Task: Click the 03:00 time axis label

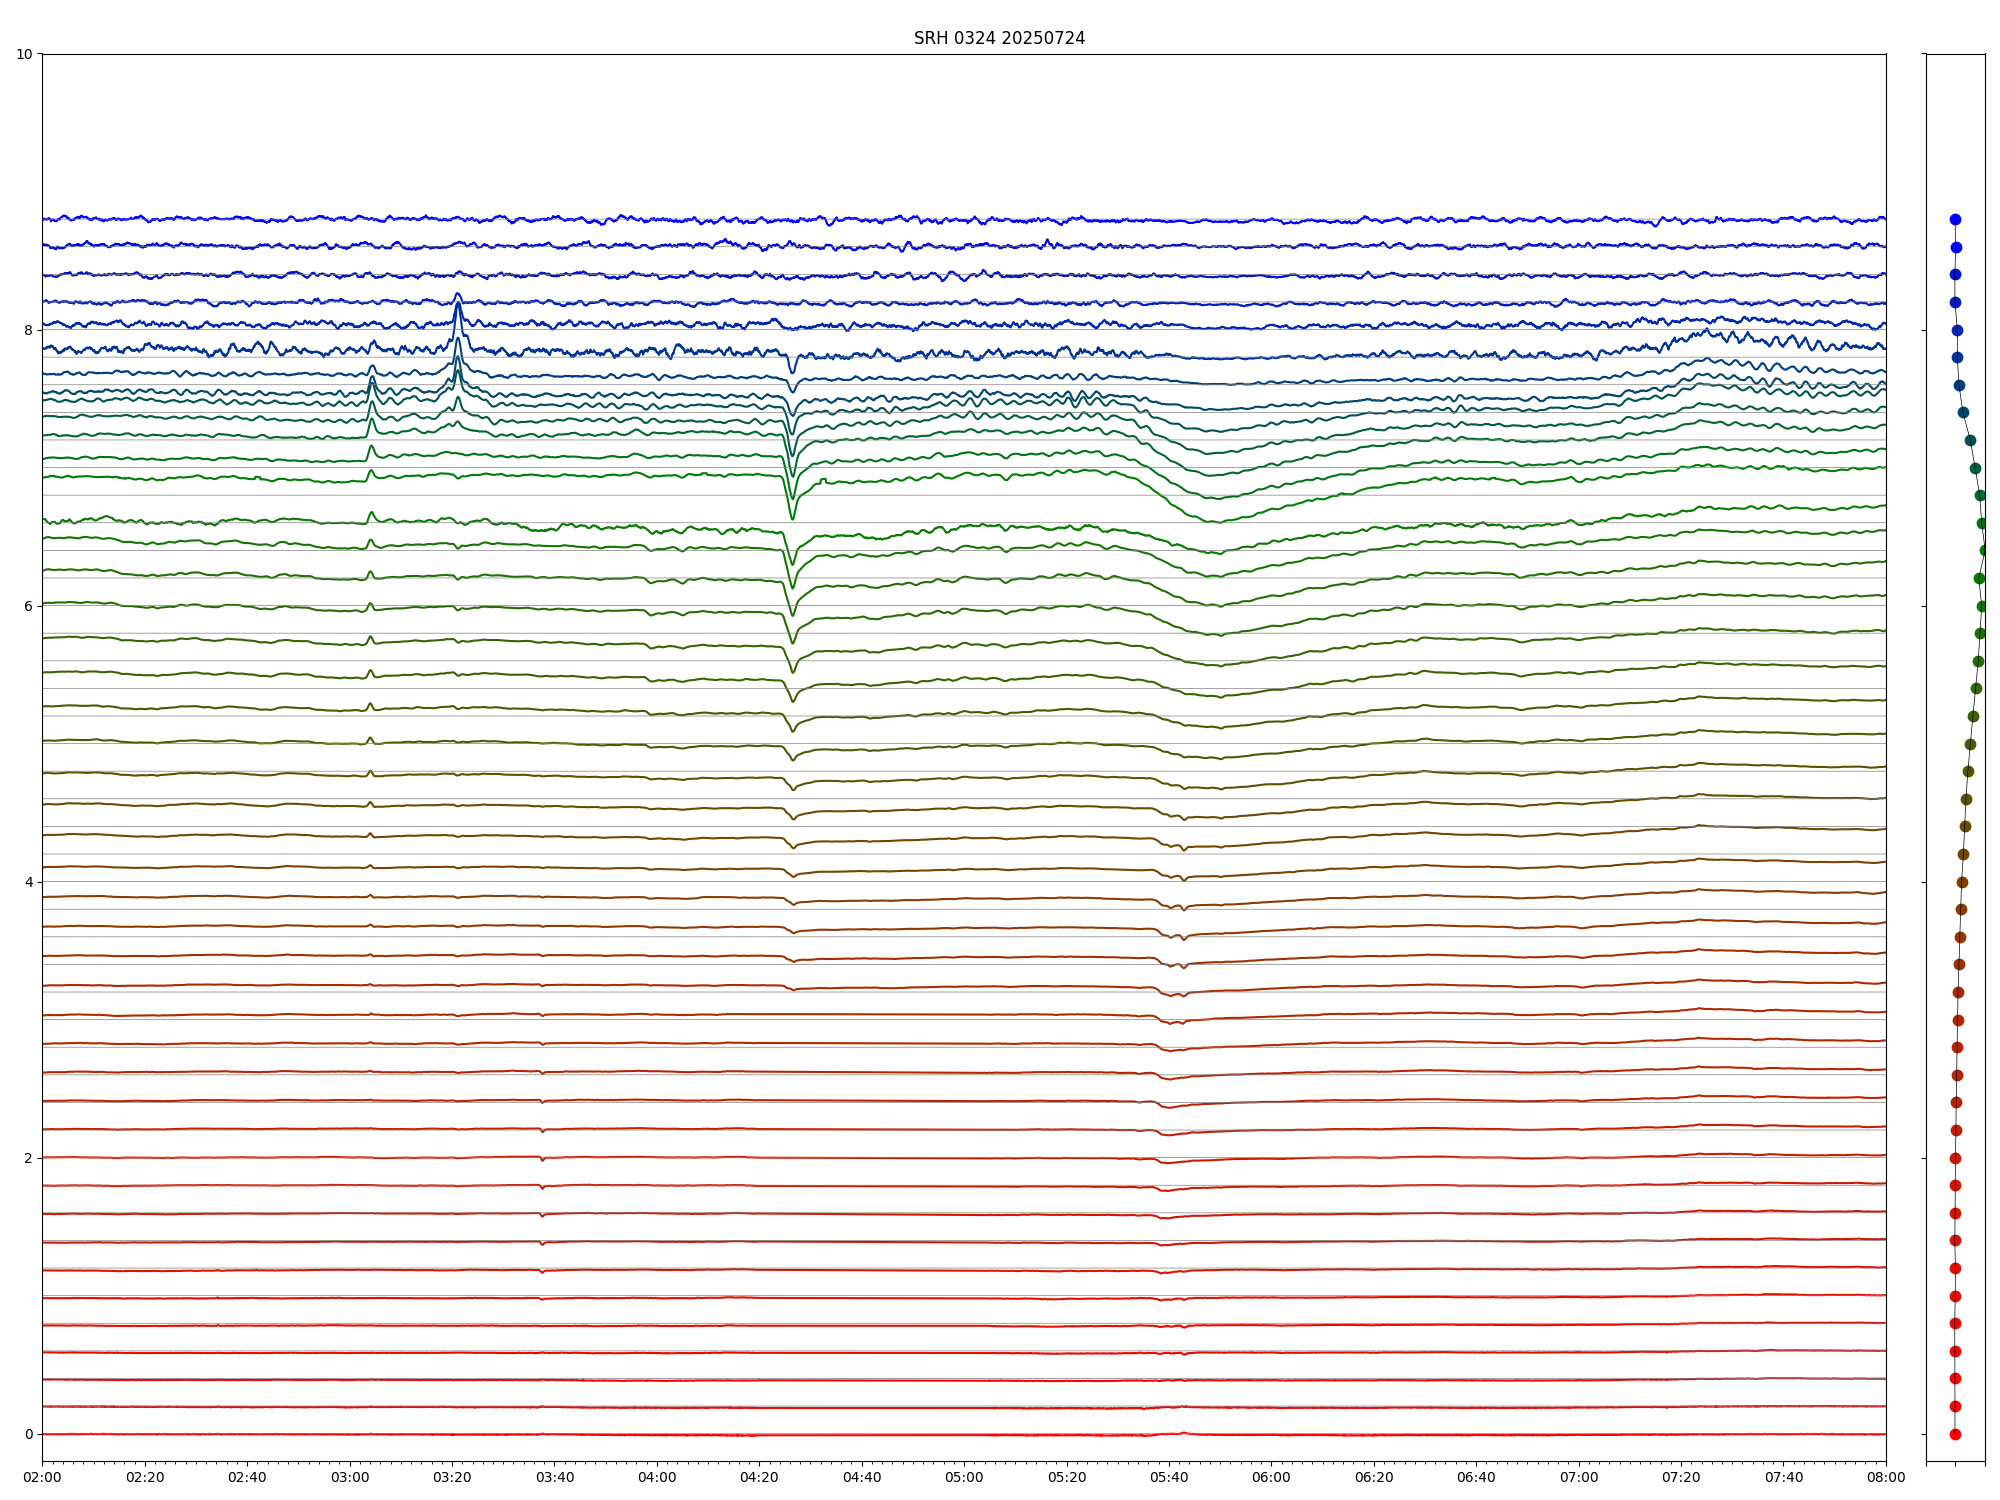Action: [349, 1477]
